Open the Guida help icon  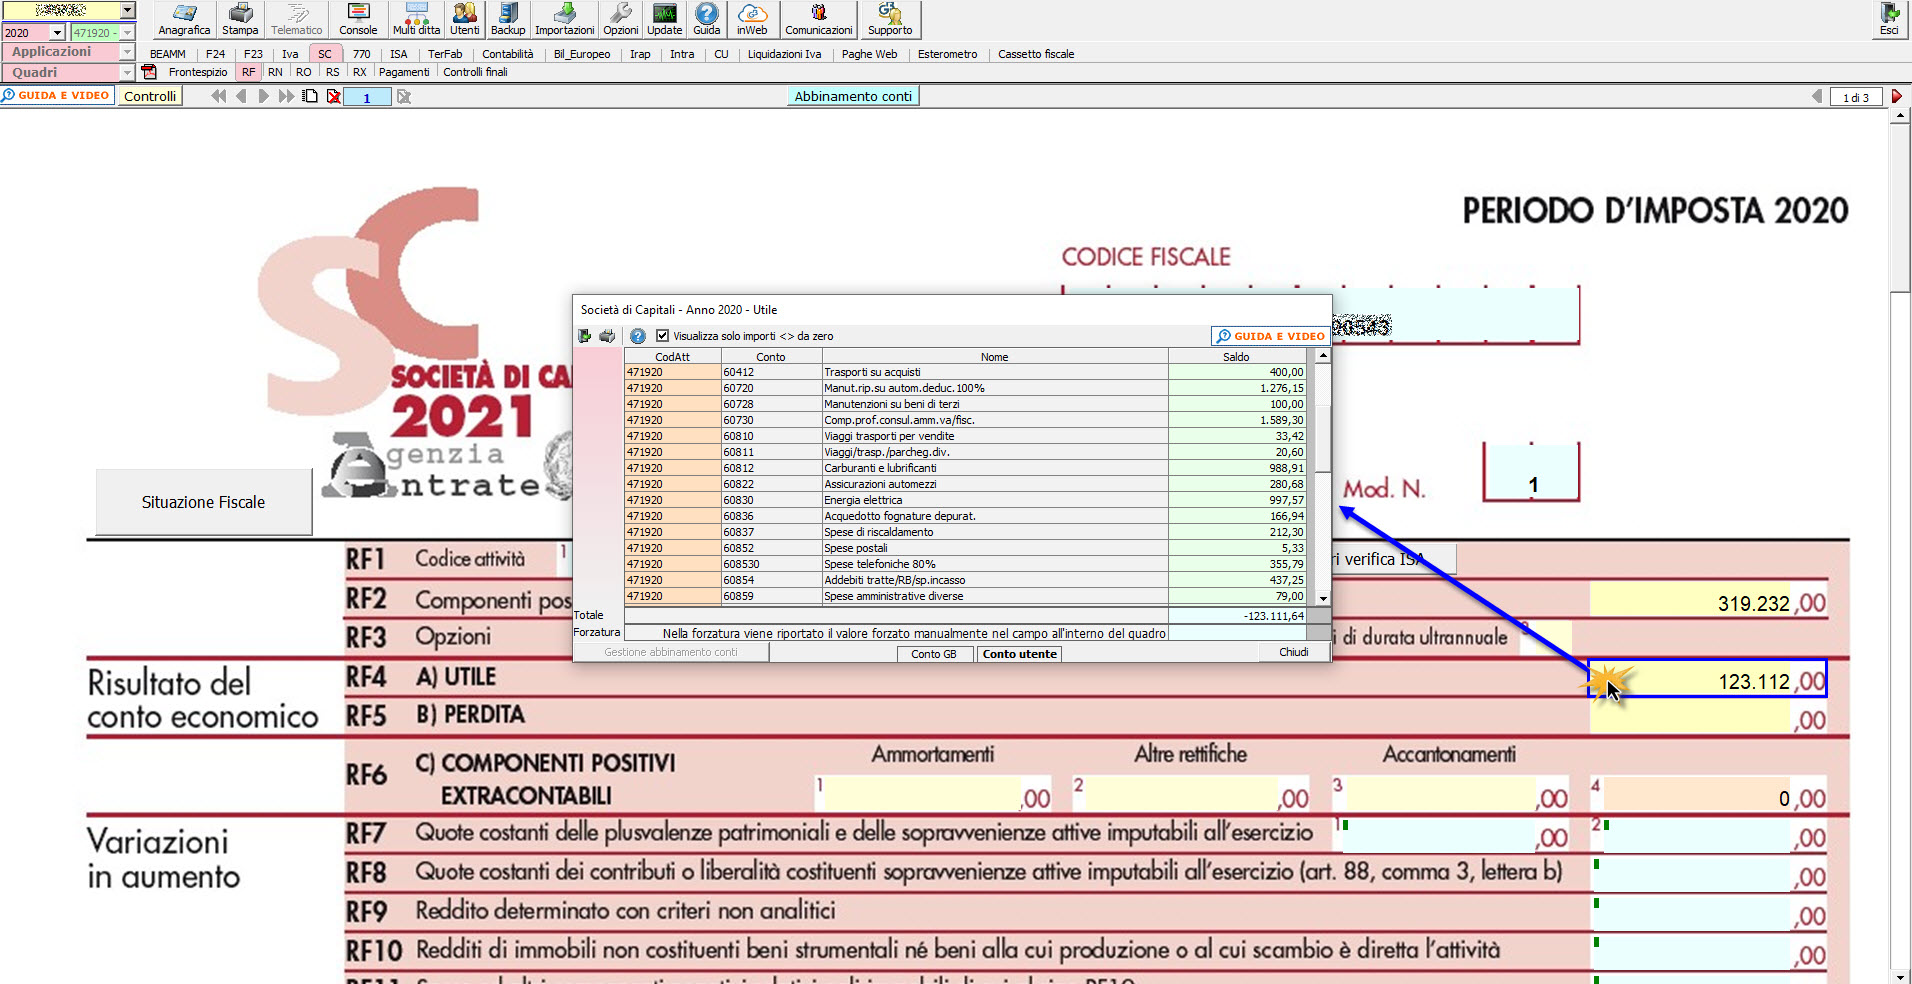pyautogui.click(x=706, y=19)
